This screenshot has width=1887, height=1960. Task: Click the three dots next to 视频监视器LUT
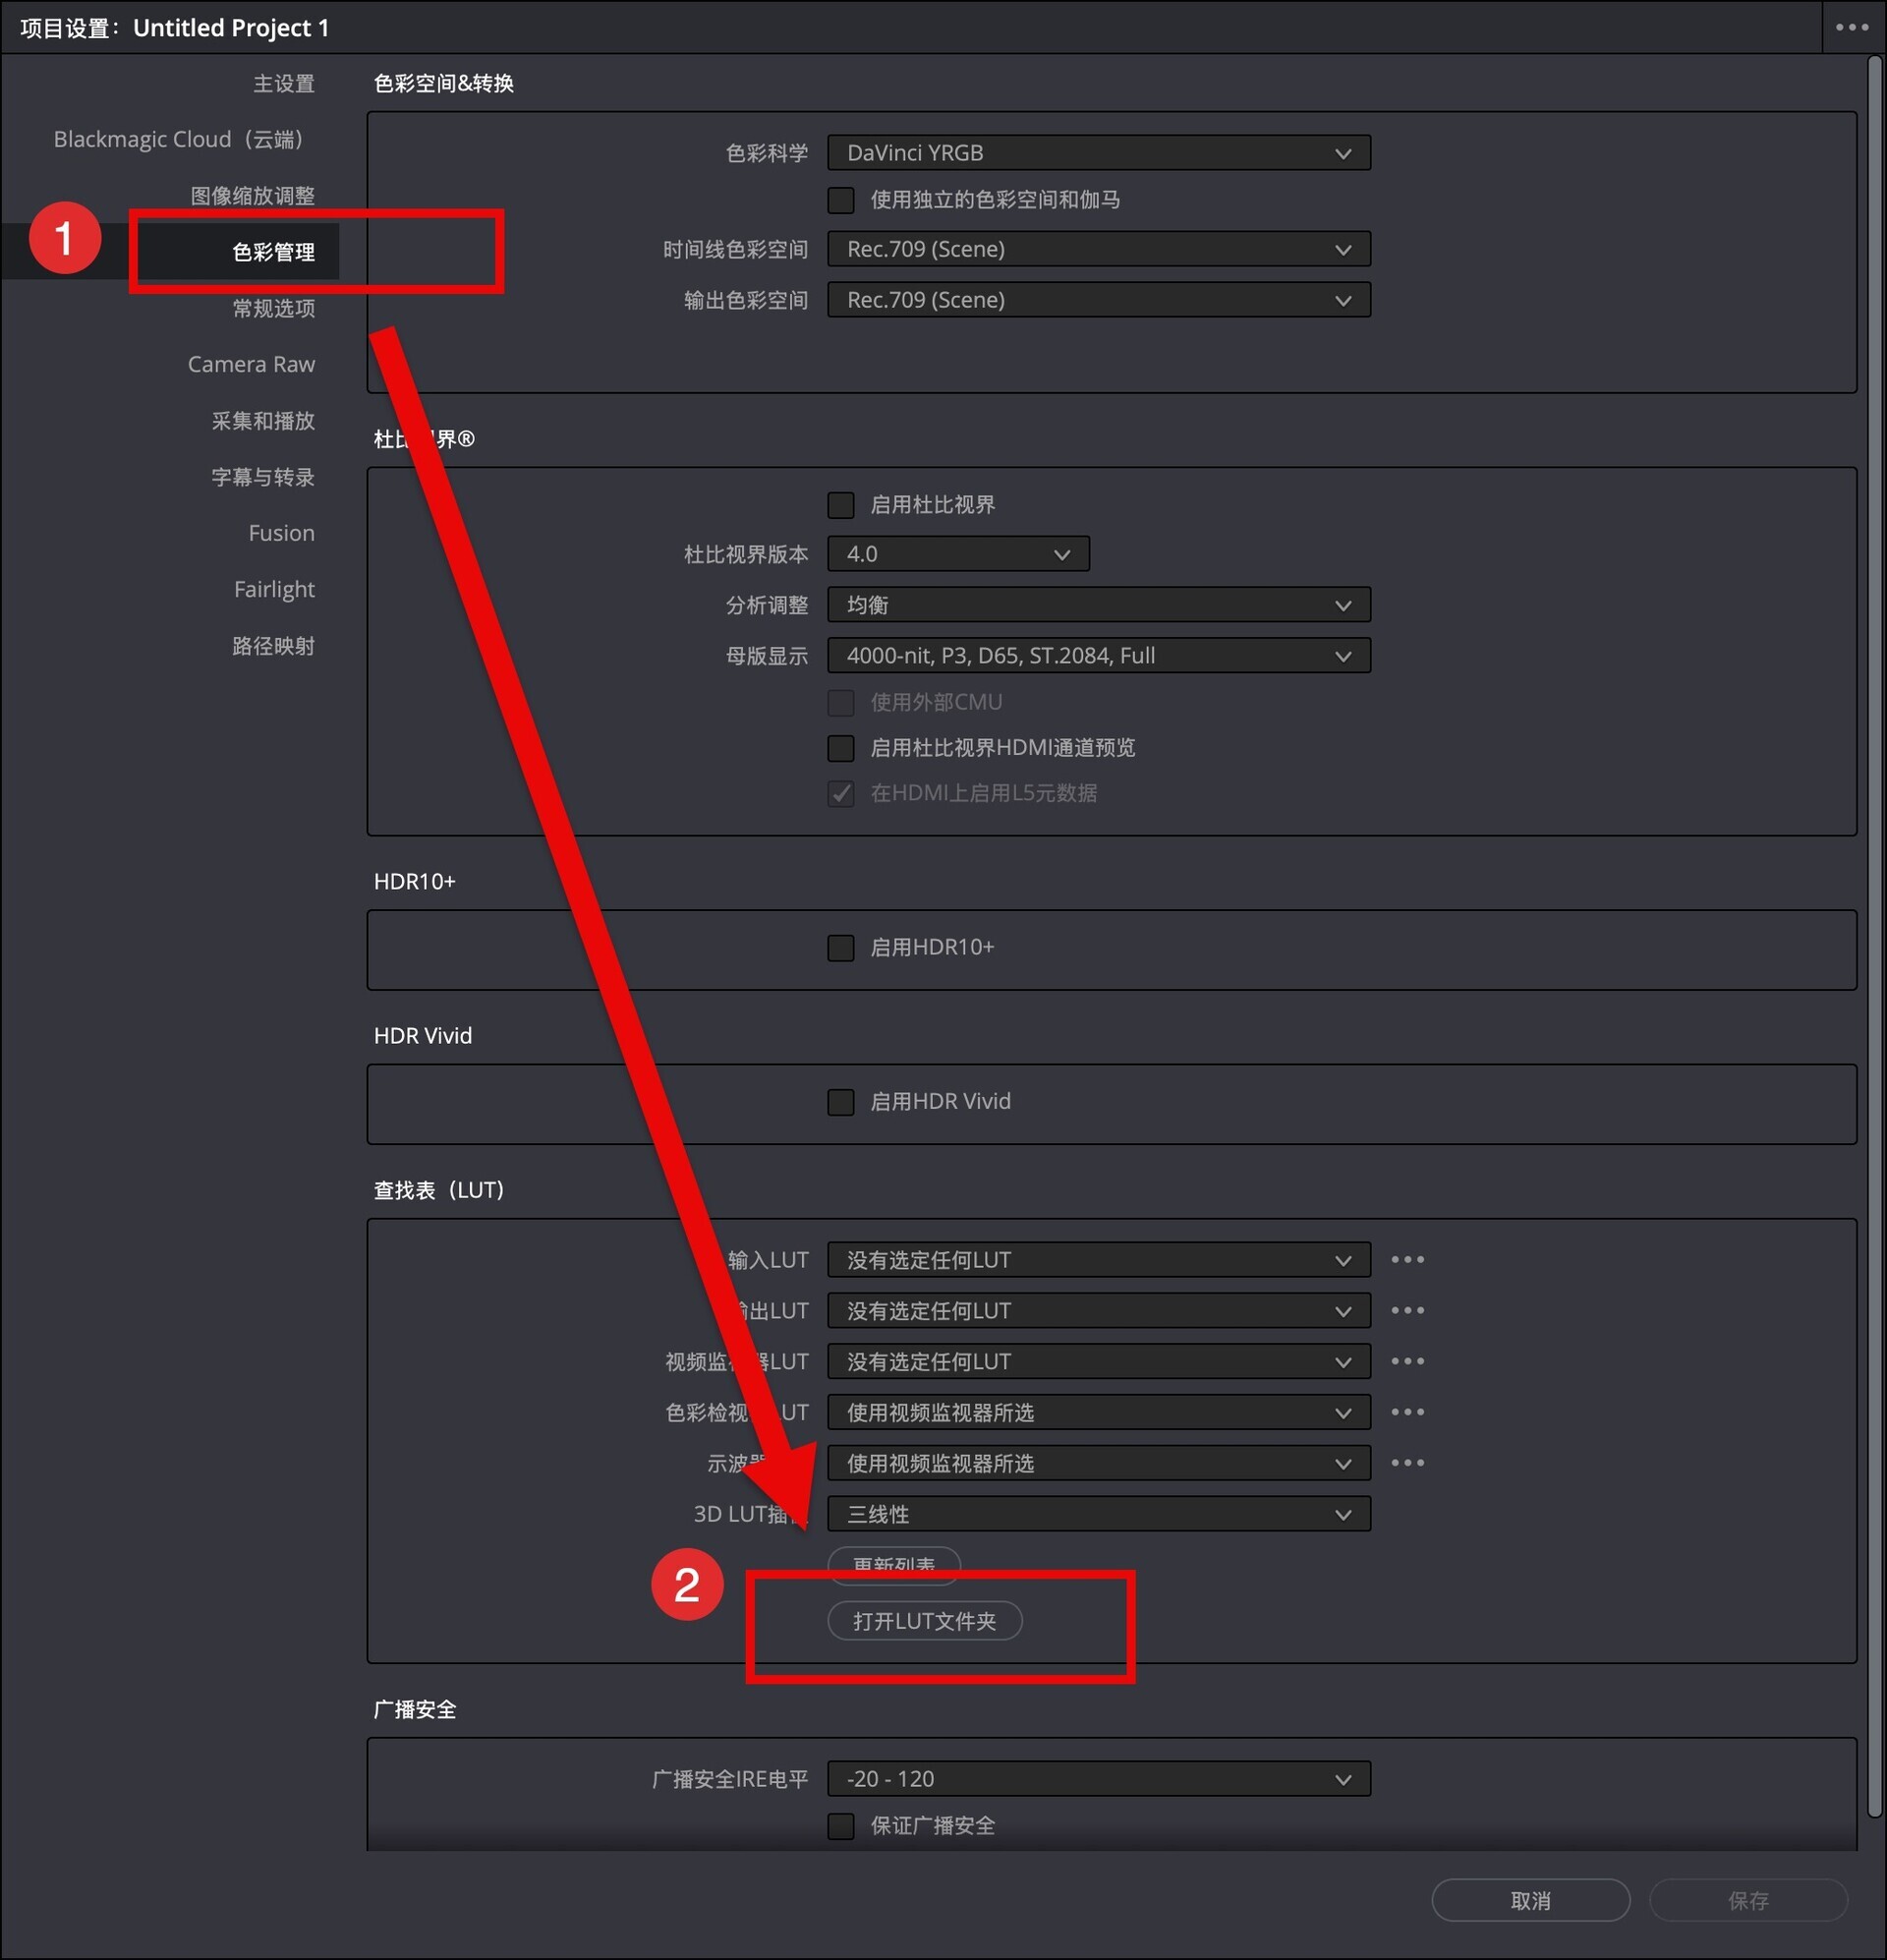pos(1407,1362)
